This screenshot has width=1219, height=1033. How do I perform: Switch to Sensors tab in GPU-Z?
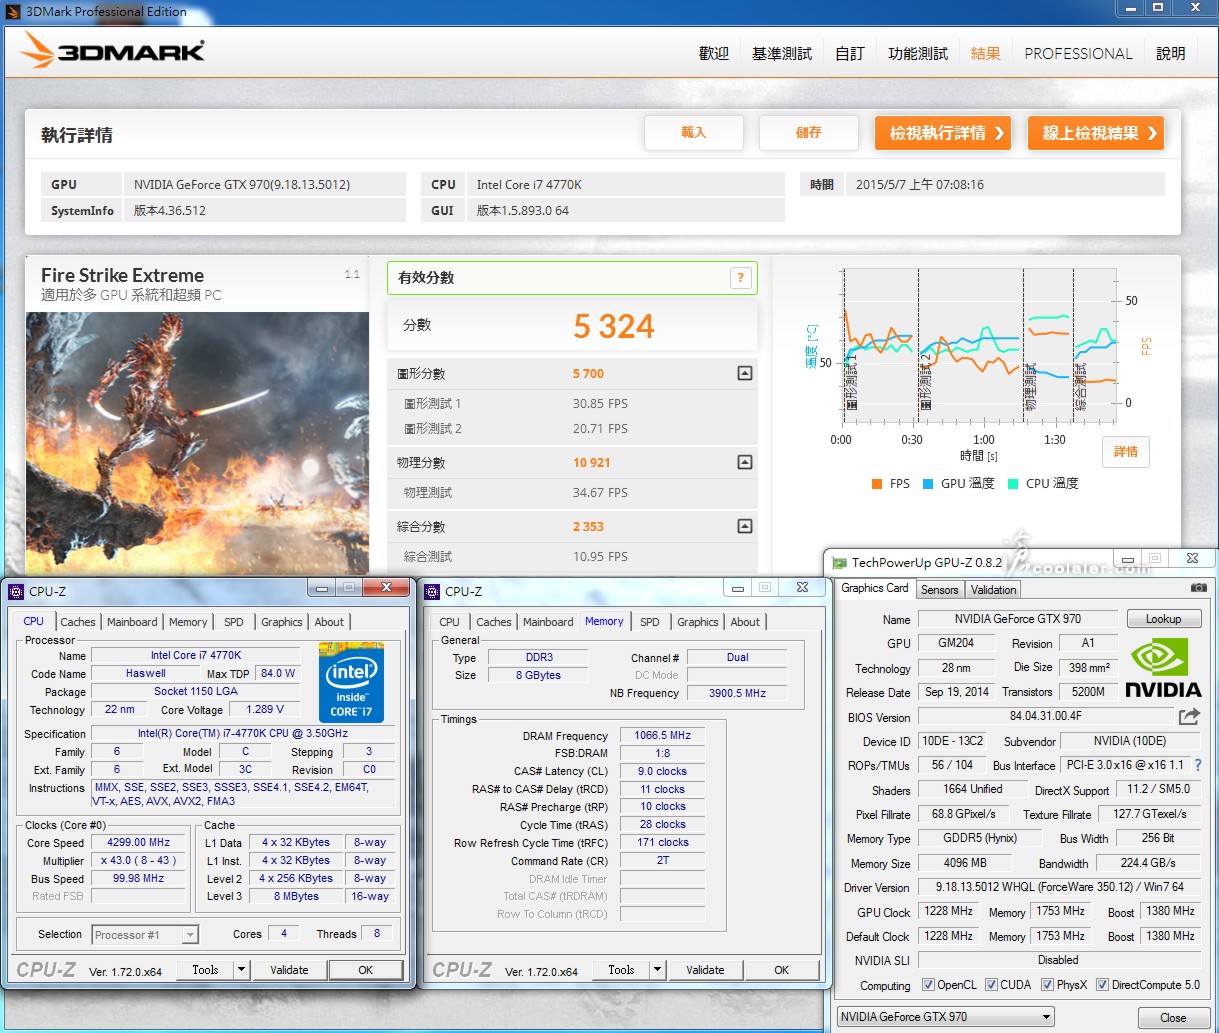940,590
